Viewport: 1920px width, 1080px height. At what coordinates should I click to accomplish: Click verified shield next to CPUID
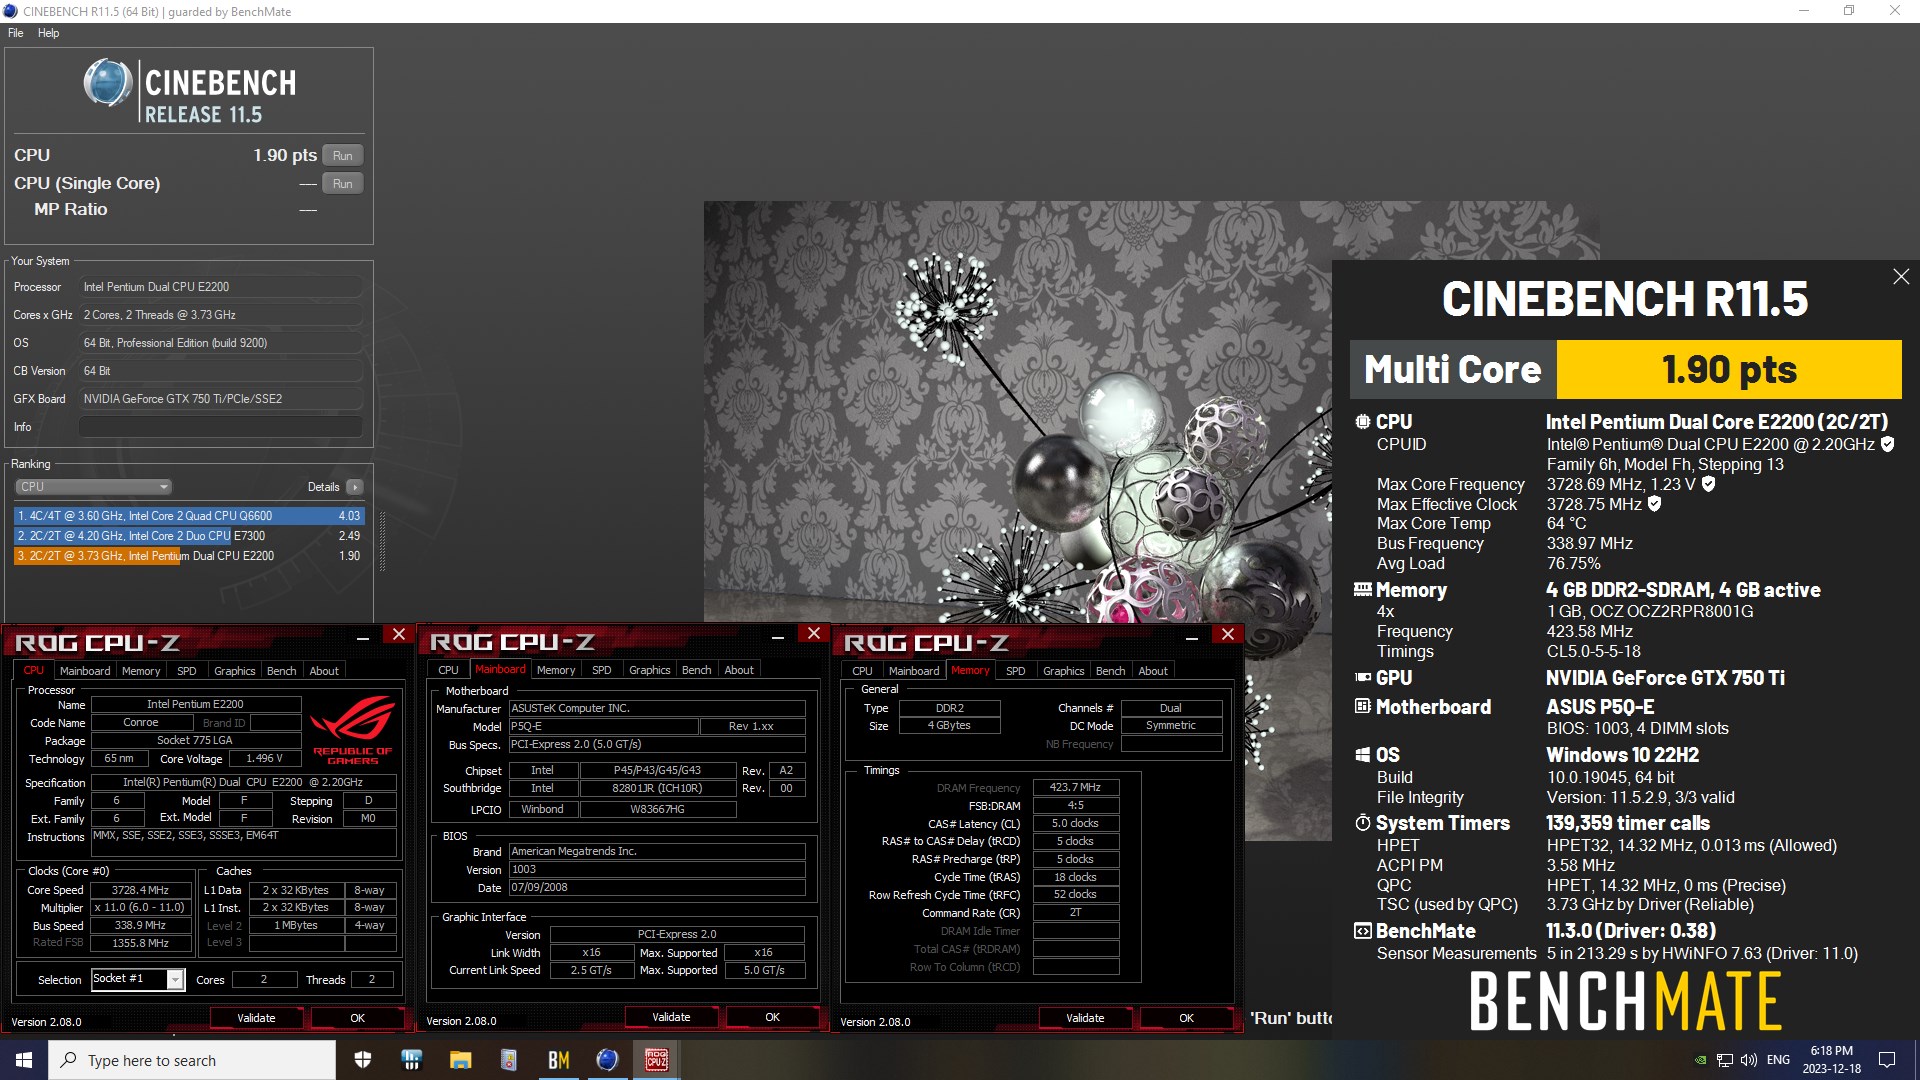point(1887,444)
